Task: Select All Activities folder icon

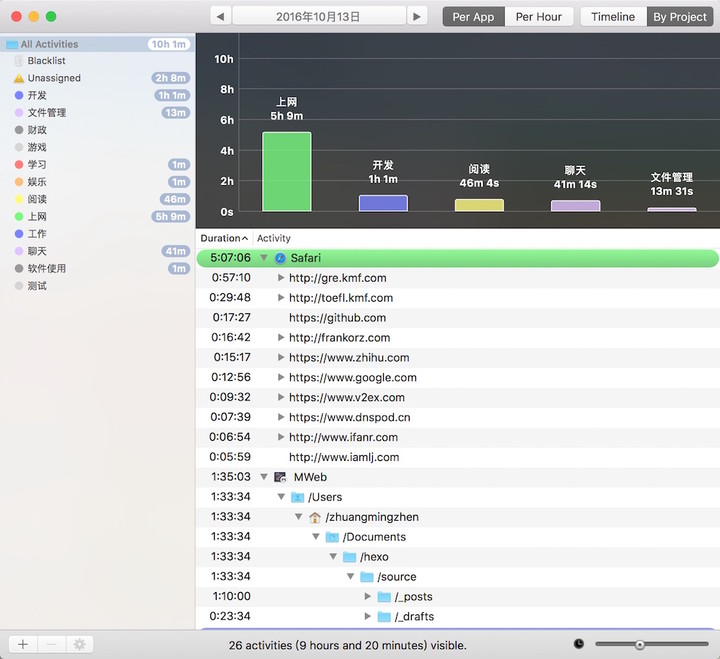Action: pos(11,45)
